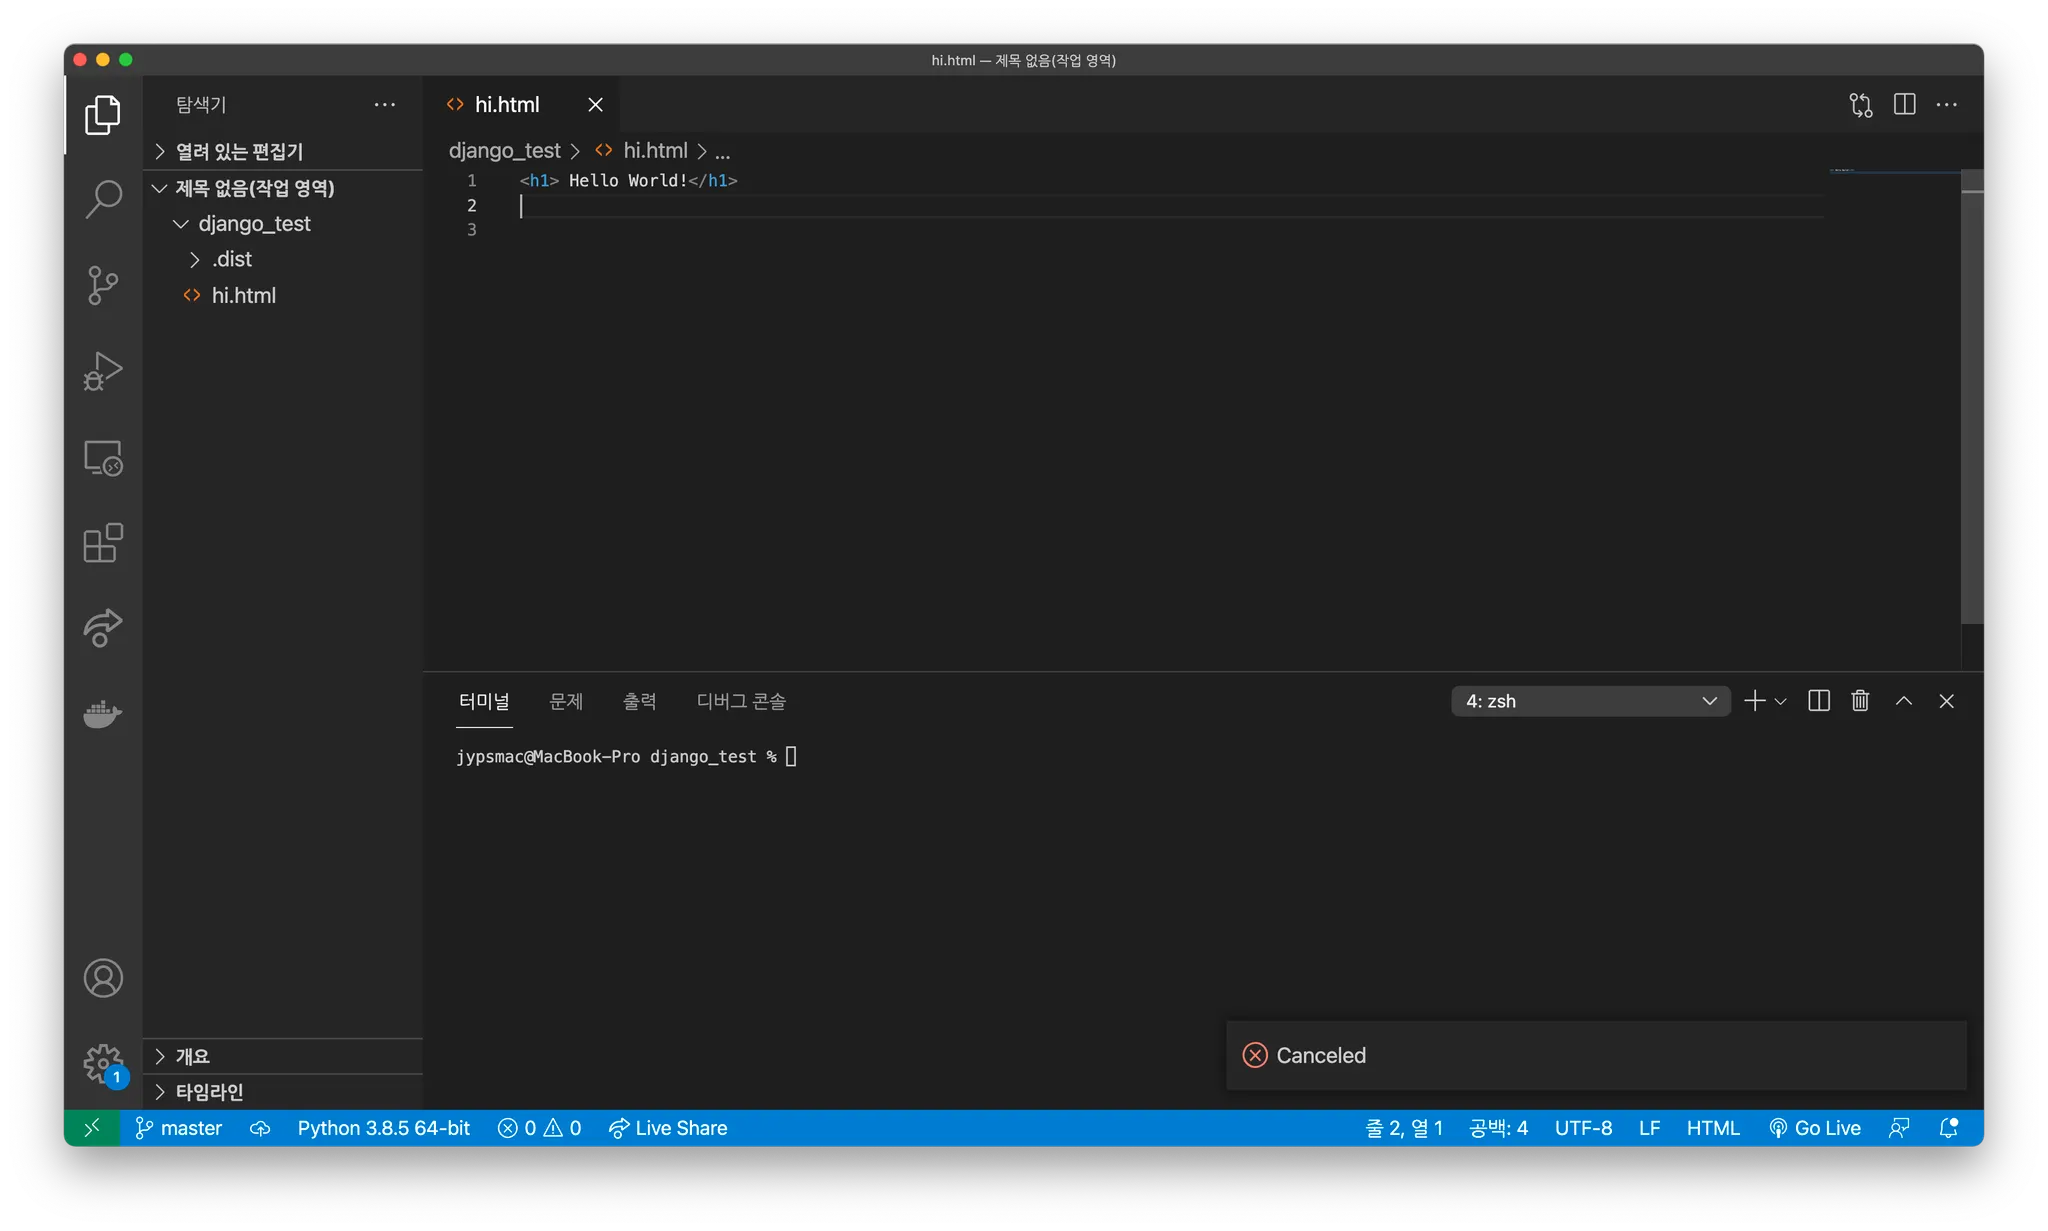Screen dimensions: 2048x1231
Task: Click the Live Share activity bar icon
Action: pos(103,628)
